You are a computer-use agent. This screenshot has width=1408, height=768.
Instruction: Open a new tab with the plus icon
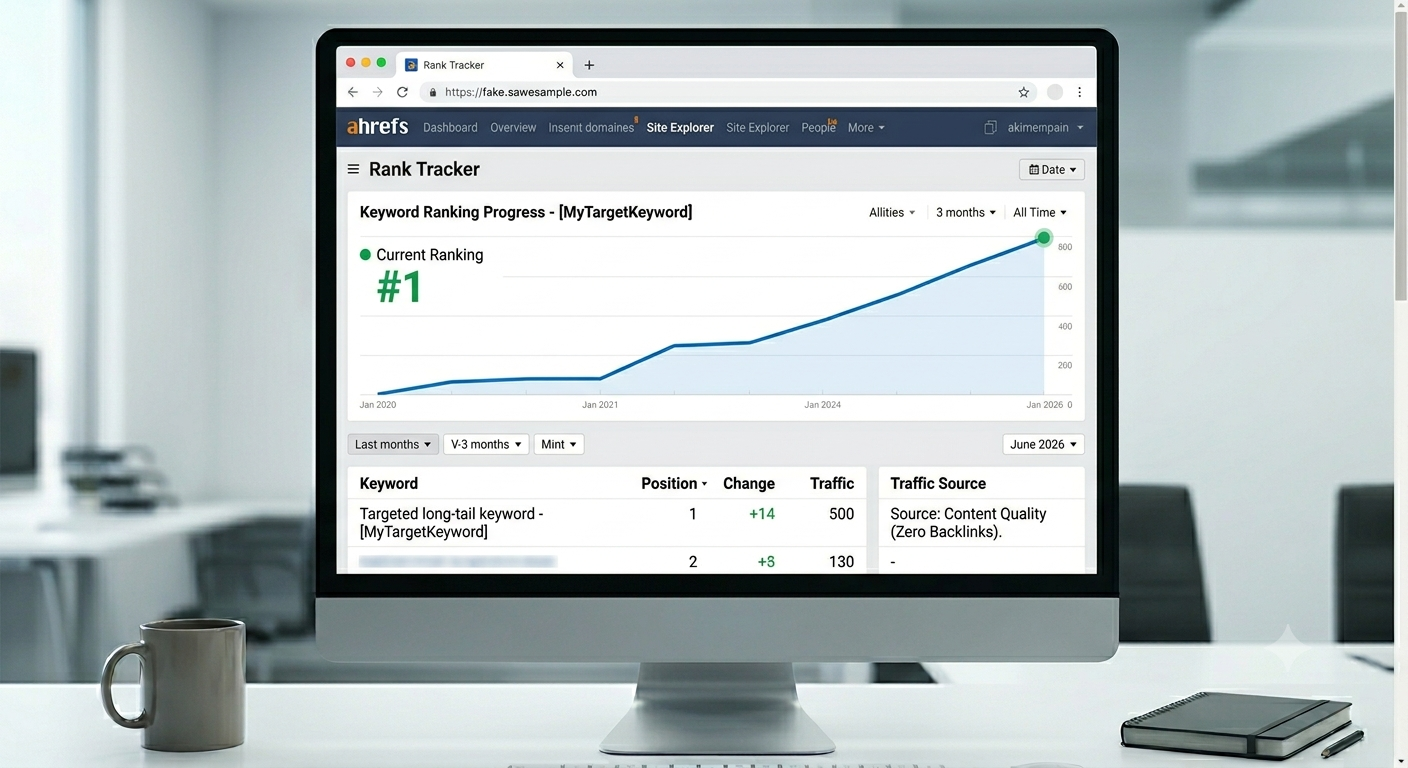(589, 65)
